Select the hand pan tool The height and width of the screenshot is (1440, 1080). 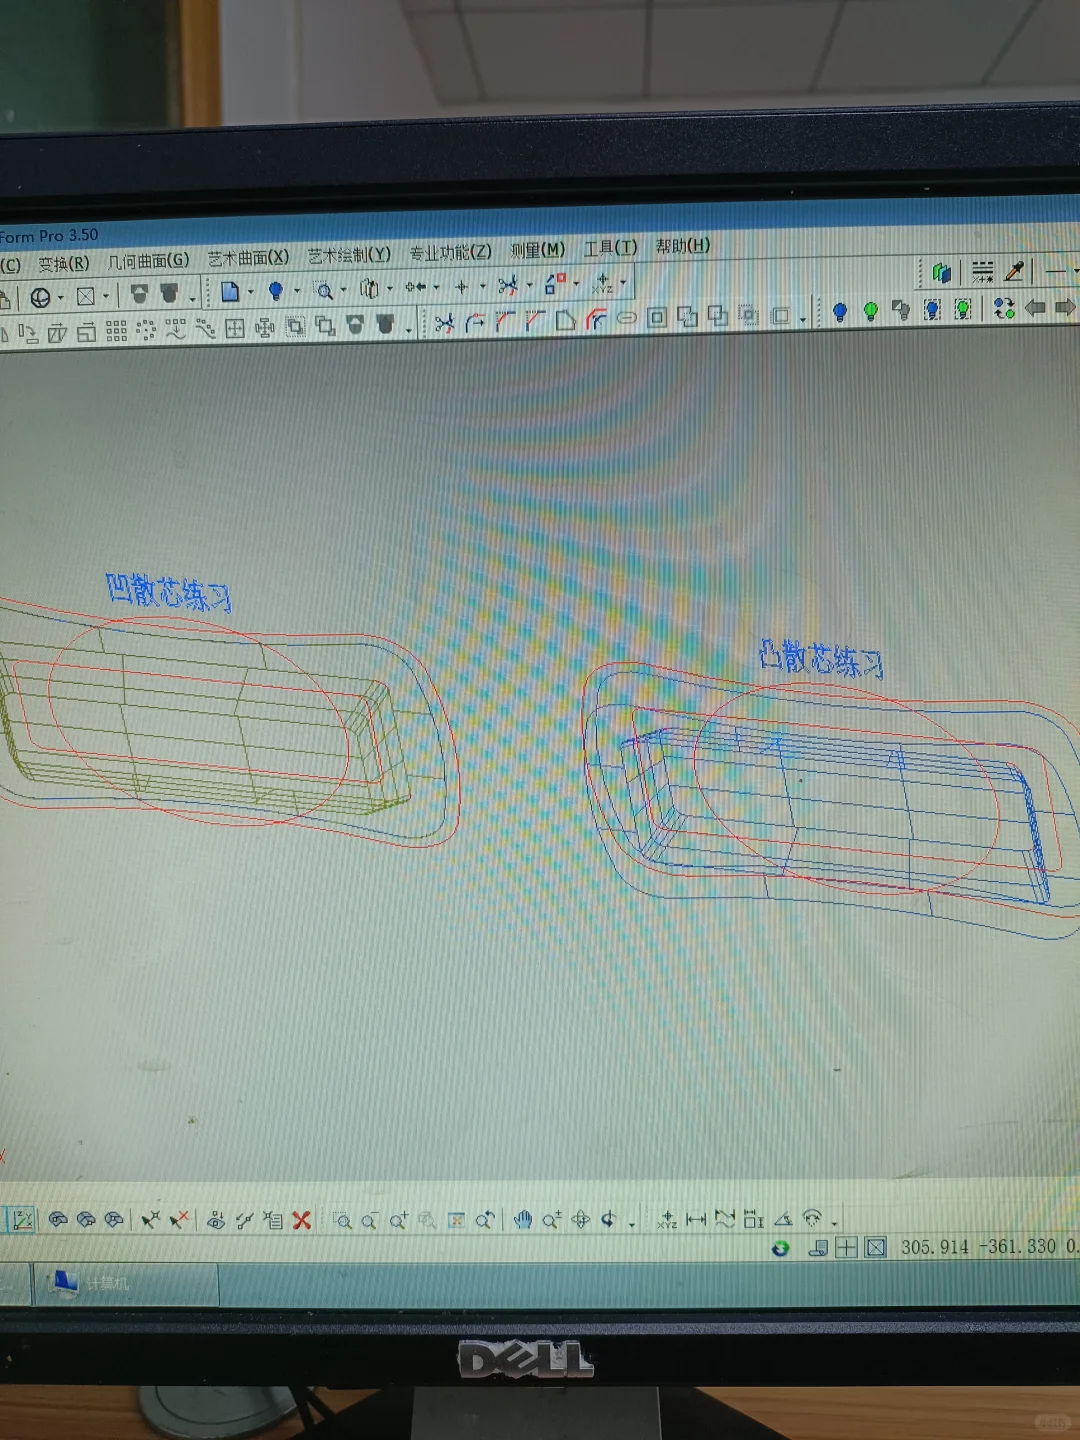523,1219
